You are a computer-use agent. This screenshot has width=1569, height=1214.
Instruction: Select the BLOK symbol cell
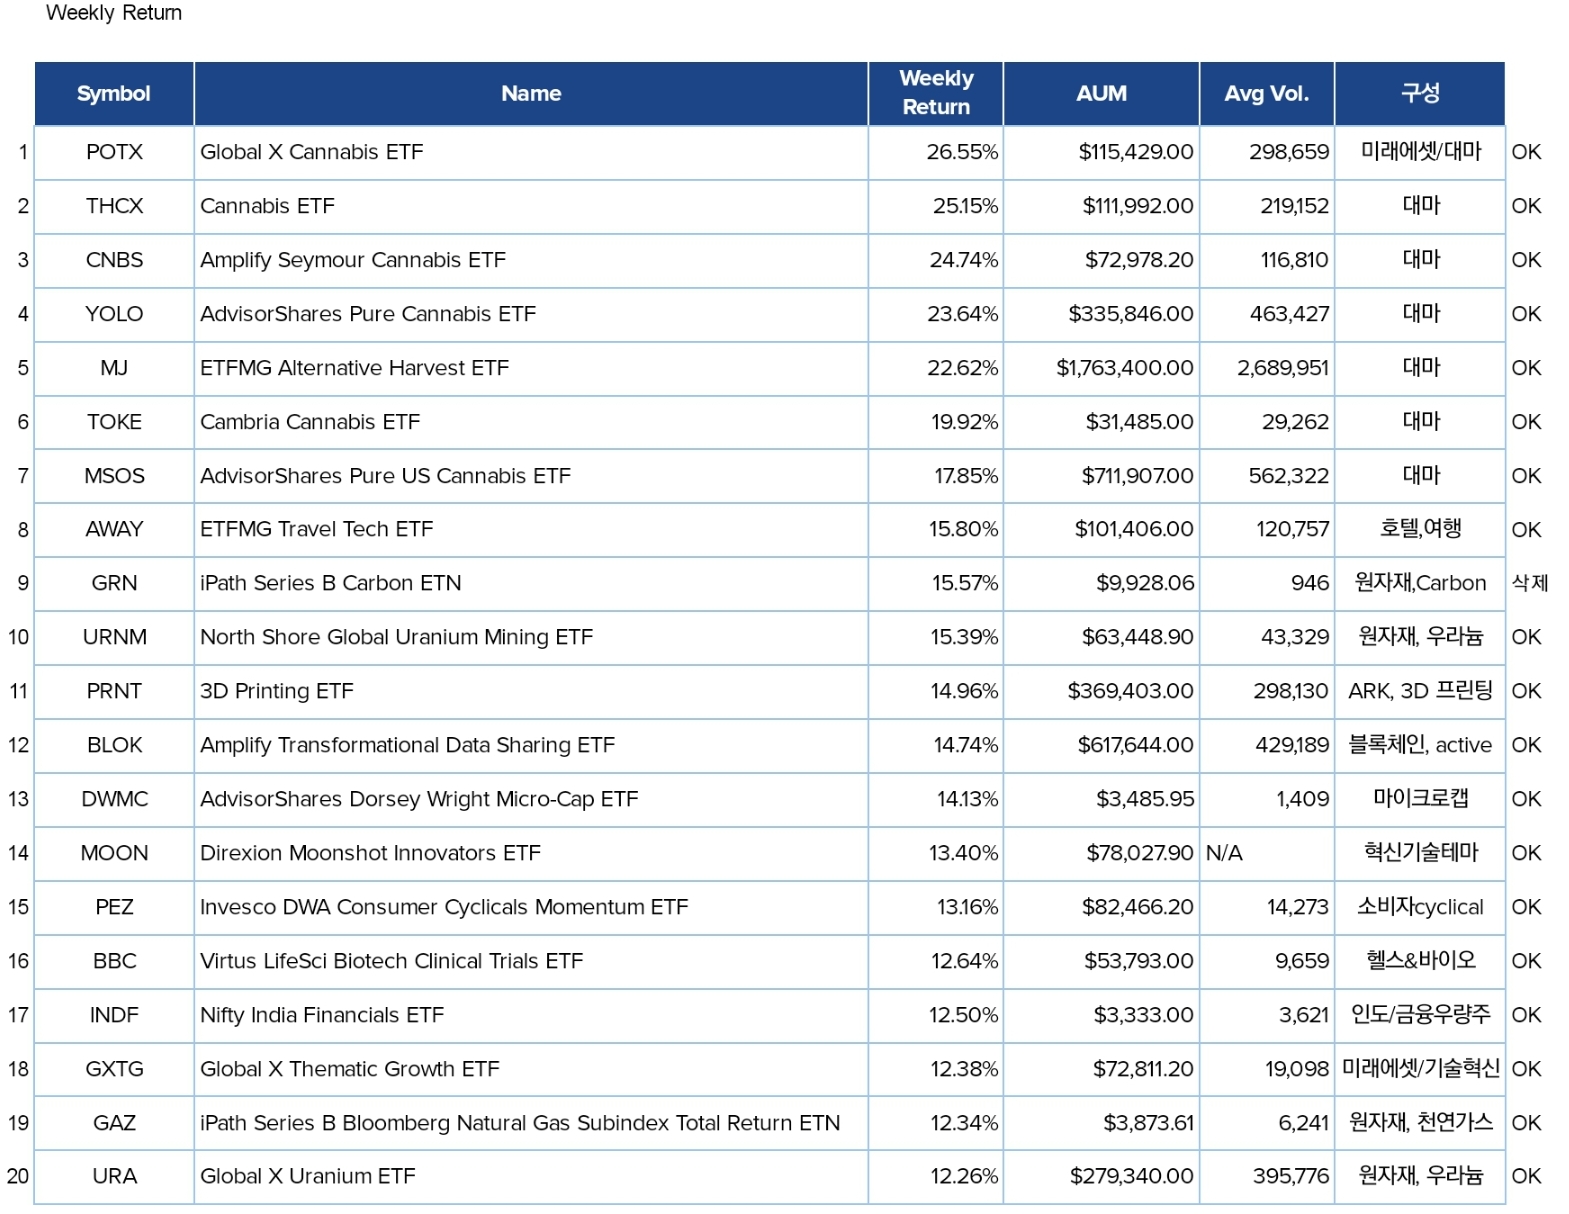point(114,745)
